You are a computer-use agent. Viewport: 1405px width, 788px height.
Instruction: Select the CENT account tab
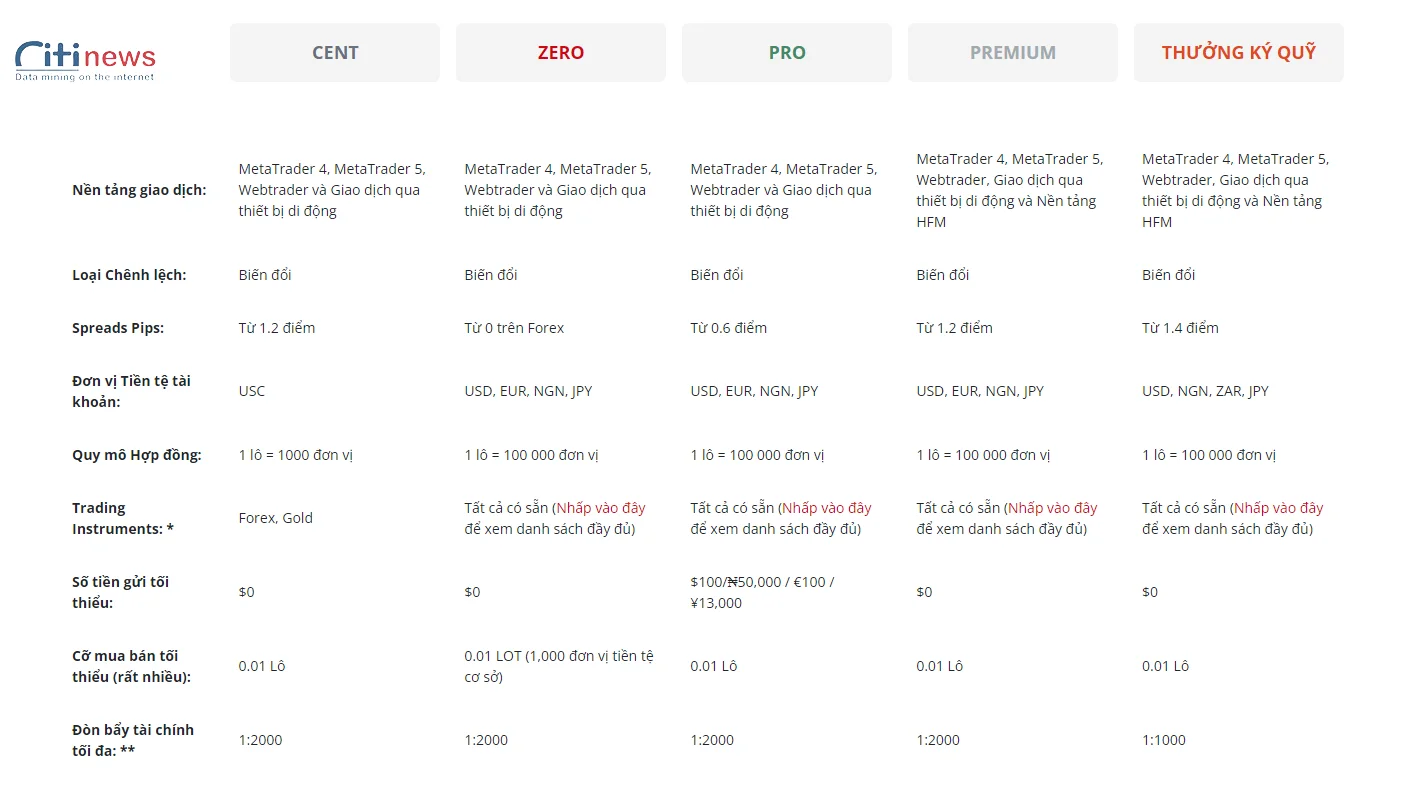click(335, 53)
